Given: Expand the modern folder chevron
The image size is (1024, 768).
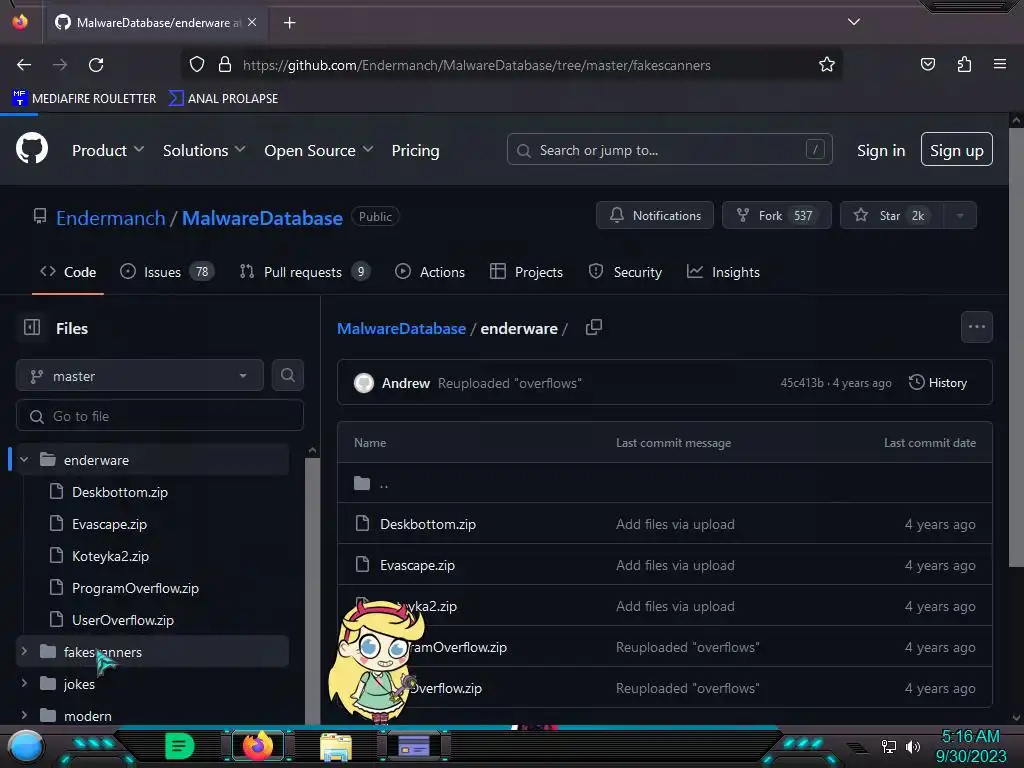Looking at the screenshot, I should [x=24, y=715].
